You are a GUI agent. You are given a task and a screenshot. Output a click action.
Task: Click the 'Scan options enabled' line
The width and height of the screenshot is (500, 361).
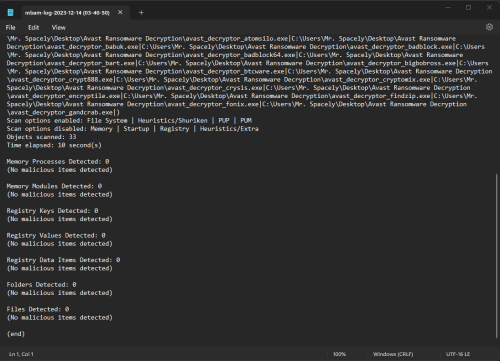(129, 121)
